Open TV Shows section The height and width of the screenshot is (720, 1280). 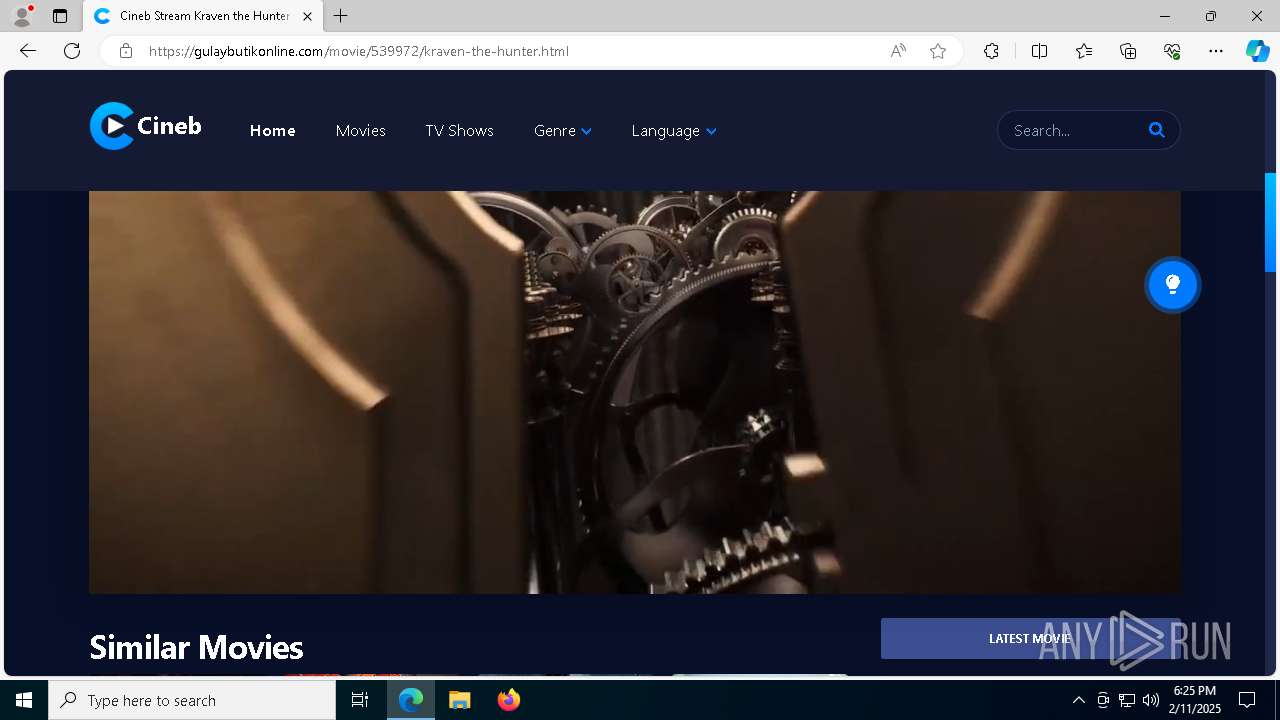(x=459, y=131)
